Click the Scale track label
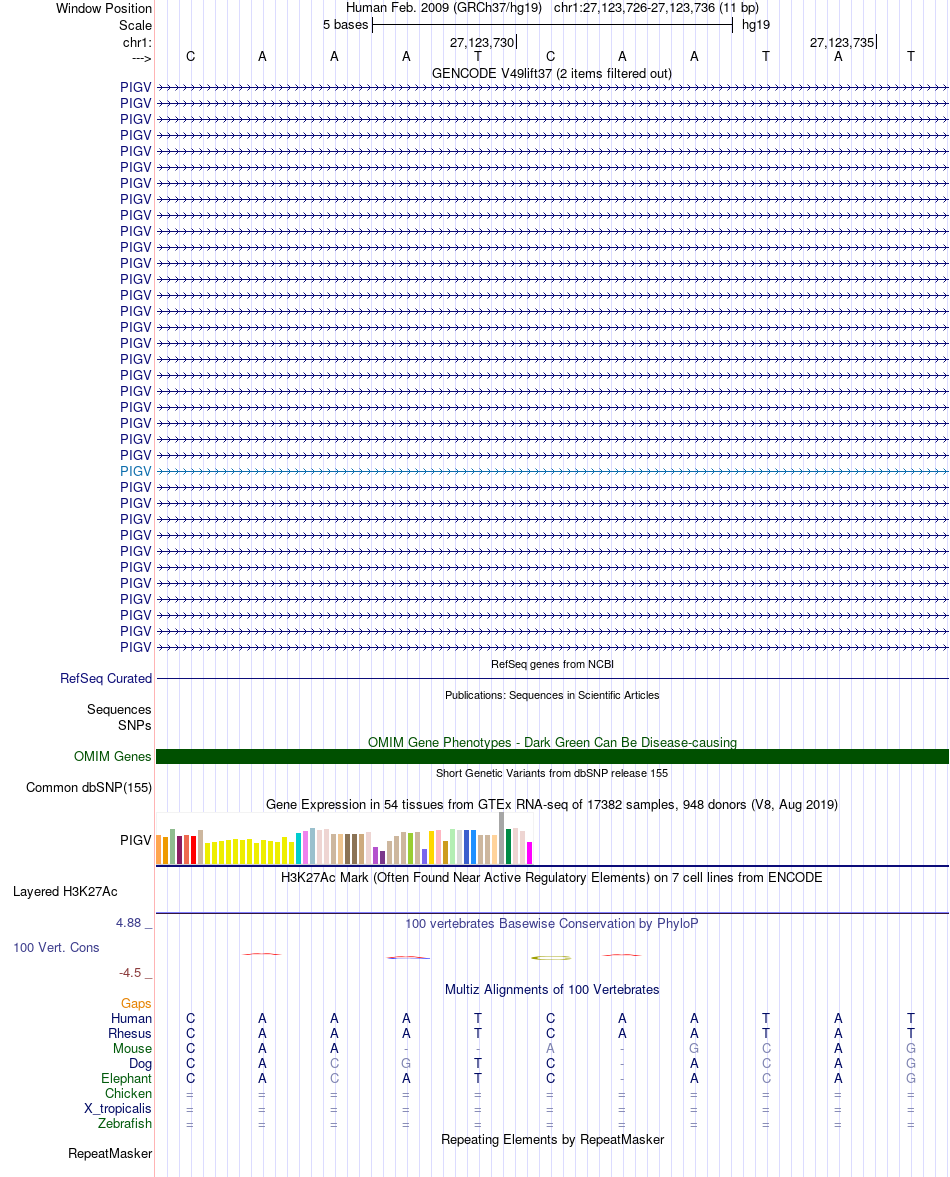Image resolution: width=950 pixels, height=1177 pixels. 135,25
